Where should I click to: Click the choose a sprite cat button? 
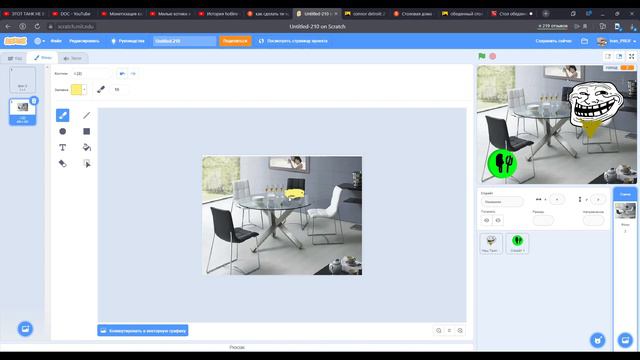coord(598,340)
